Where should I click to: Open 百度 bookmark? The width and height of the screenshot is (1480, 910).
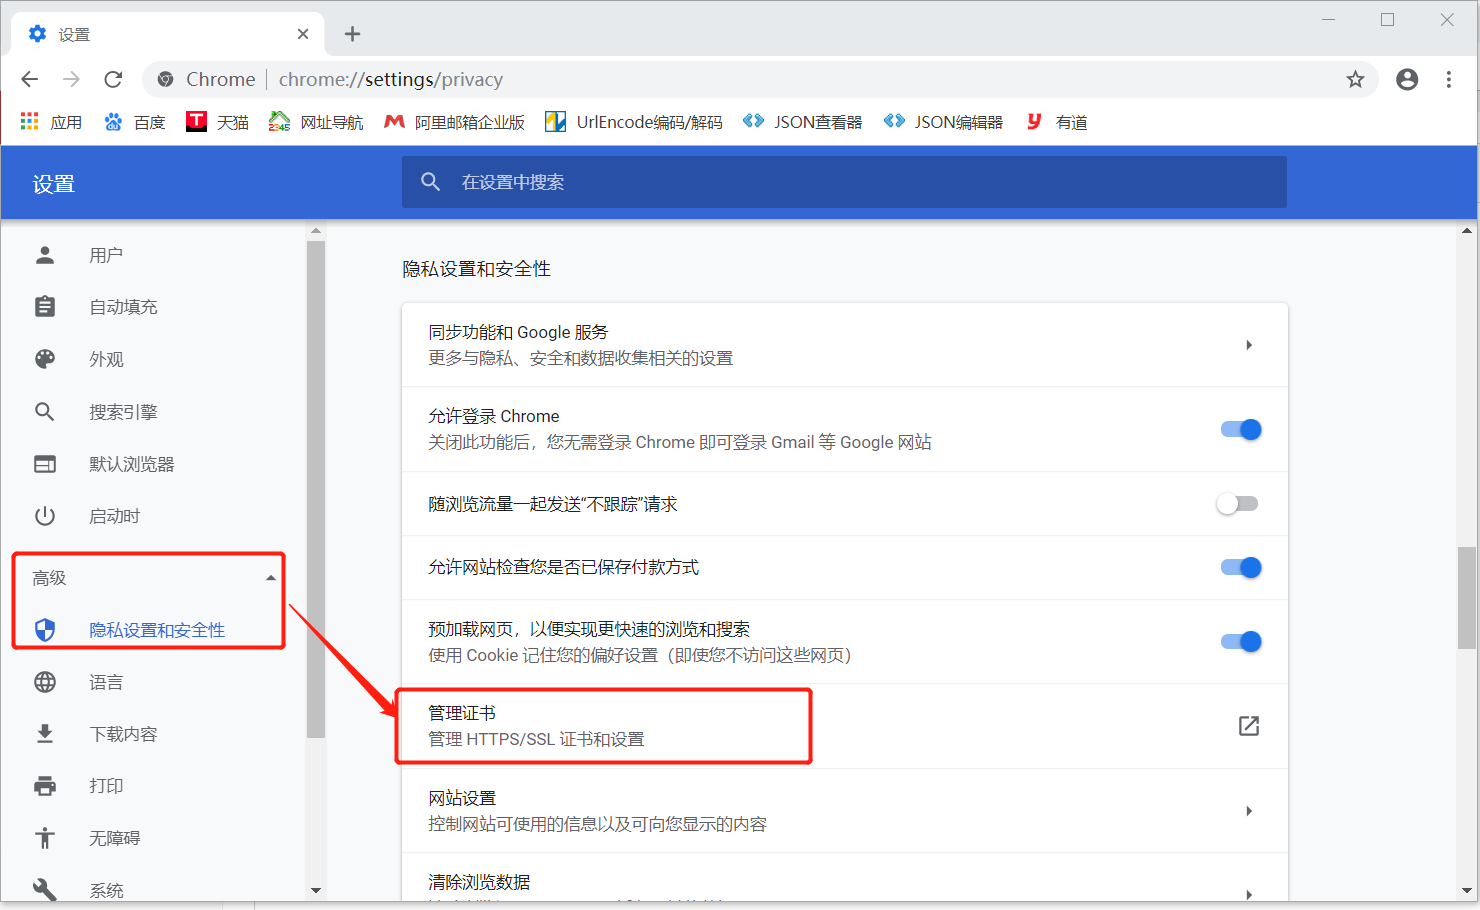point(135,122)
